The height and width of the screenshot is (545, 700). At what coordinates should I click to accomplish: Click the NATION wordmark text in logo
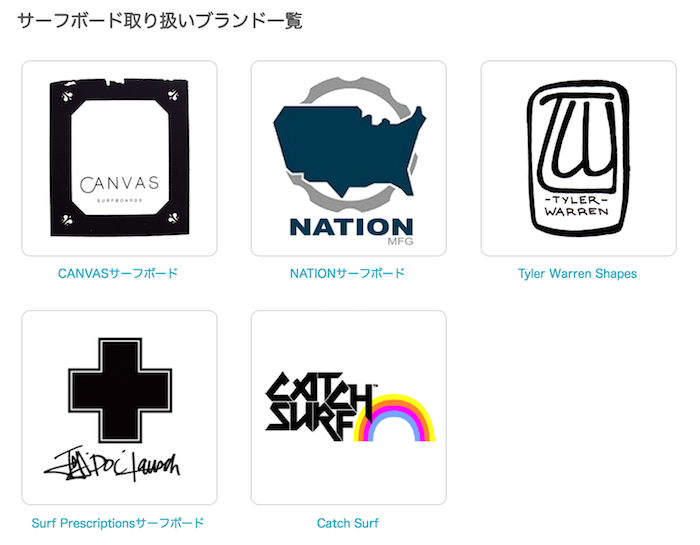point(351,227)
